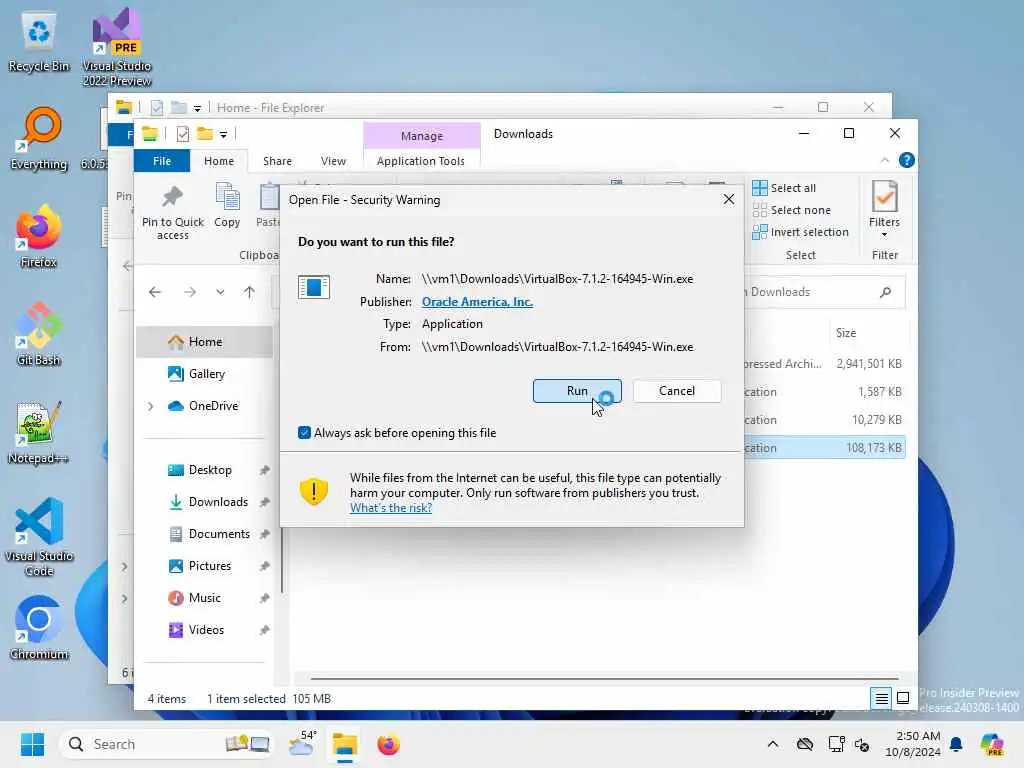The image size is (1024, 768).
Task: Select the 2,941,501 KB file row
Action: coord(825,364)
